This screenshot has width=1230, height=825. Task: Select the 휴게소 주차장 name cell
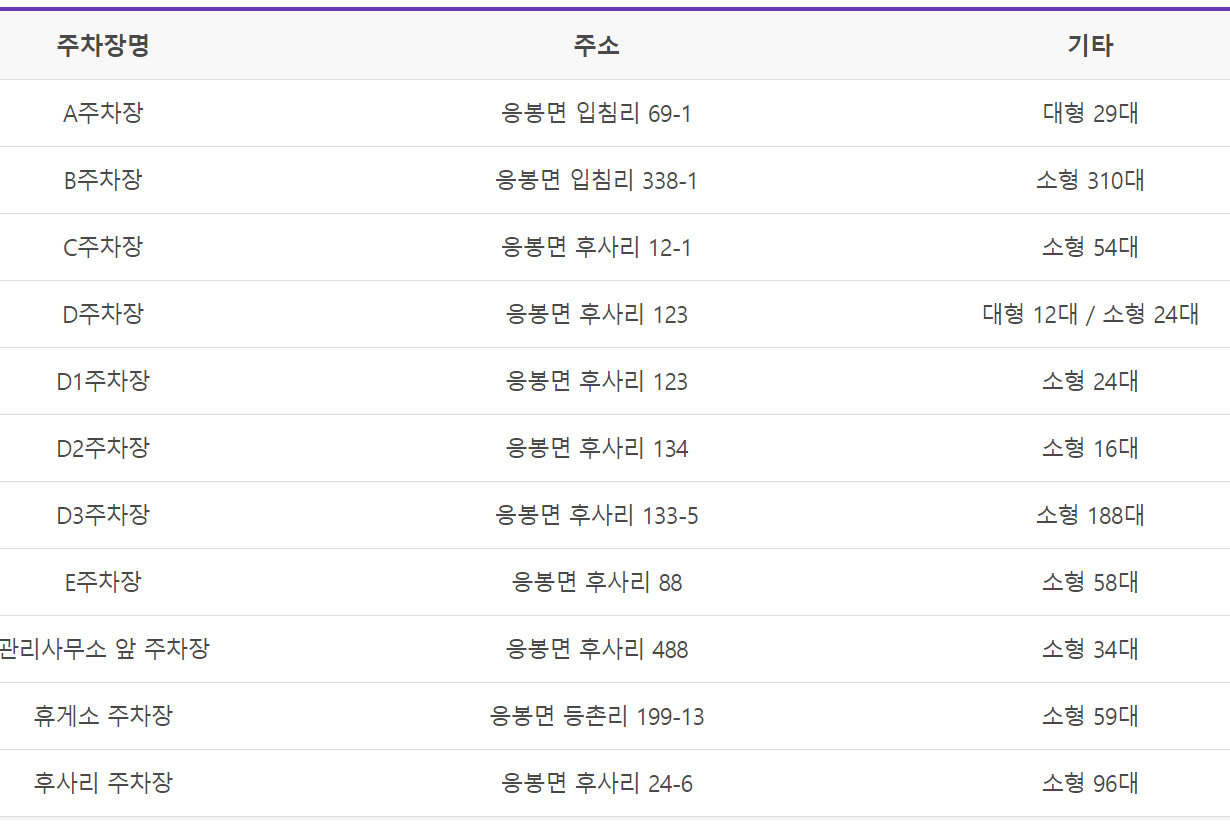click(x=103, y=716)
